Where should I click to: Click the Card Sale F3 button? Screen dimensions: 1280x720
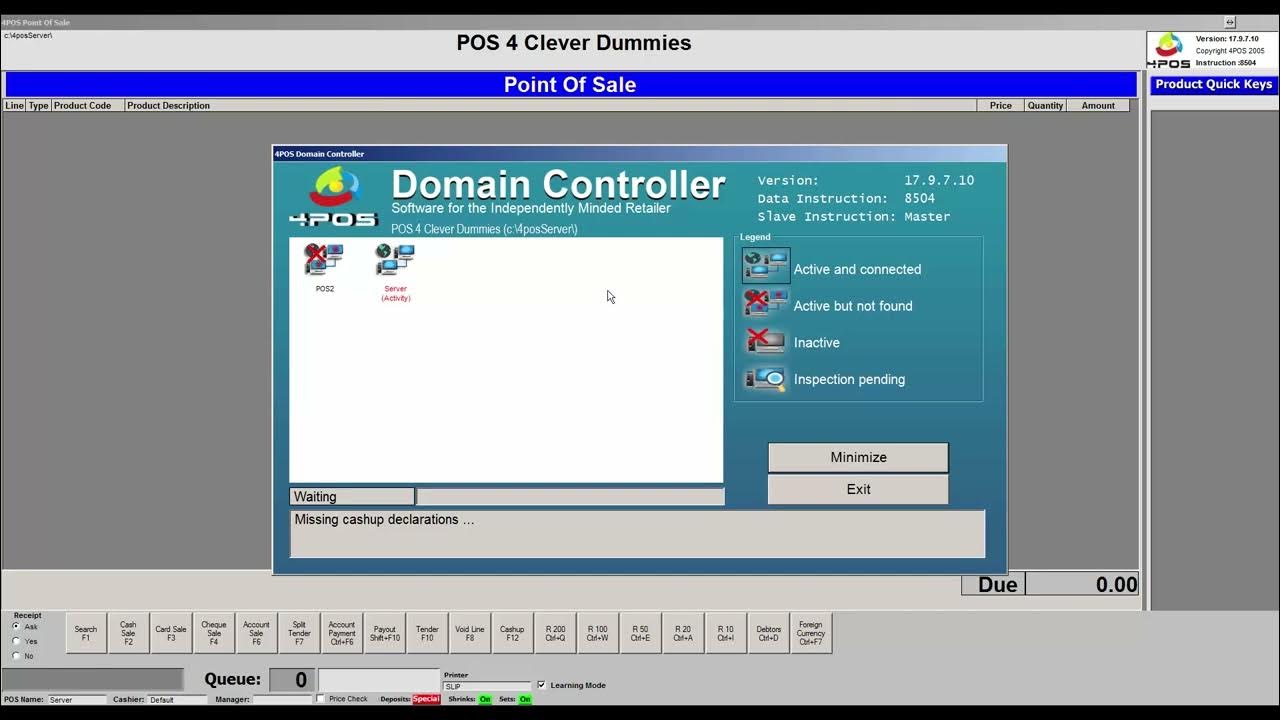point(171,633)
